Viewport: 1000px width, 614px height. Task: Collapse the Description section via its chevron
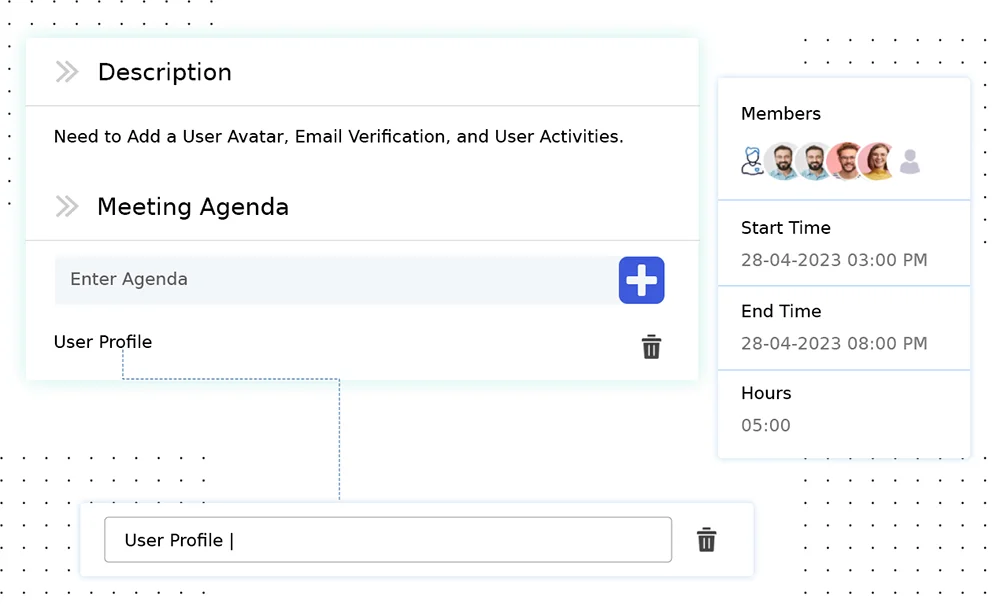[66, 71]
